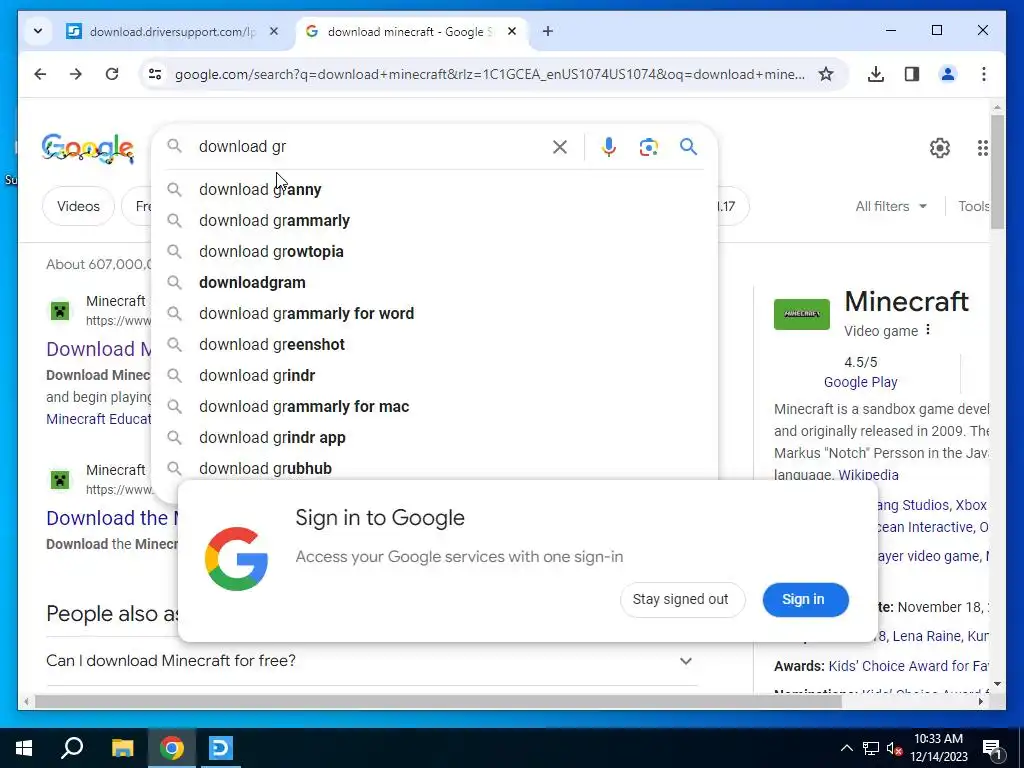This screenshot has height=768, width=1024.
Task: Open Google quick settings gear
Action: 939,148
